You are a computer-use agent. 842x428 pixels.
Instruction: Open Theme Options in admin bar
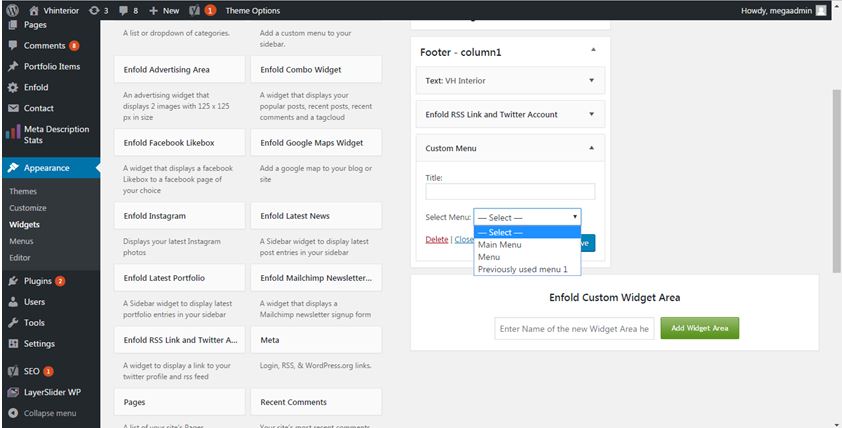pyautogui.click(x=252, y=10)
